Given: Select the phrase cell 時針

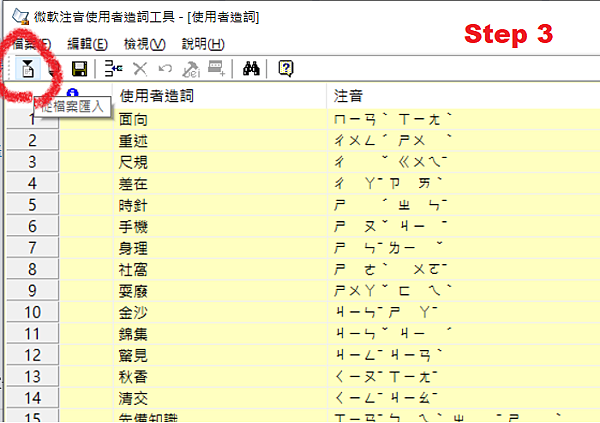Looking at the screenshot, I should [220, 205].
